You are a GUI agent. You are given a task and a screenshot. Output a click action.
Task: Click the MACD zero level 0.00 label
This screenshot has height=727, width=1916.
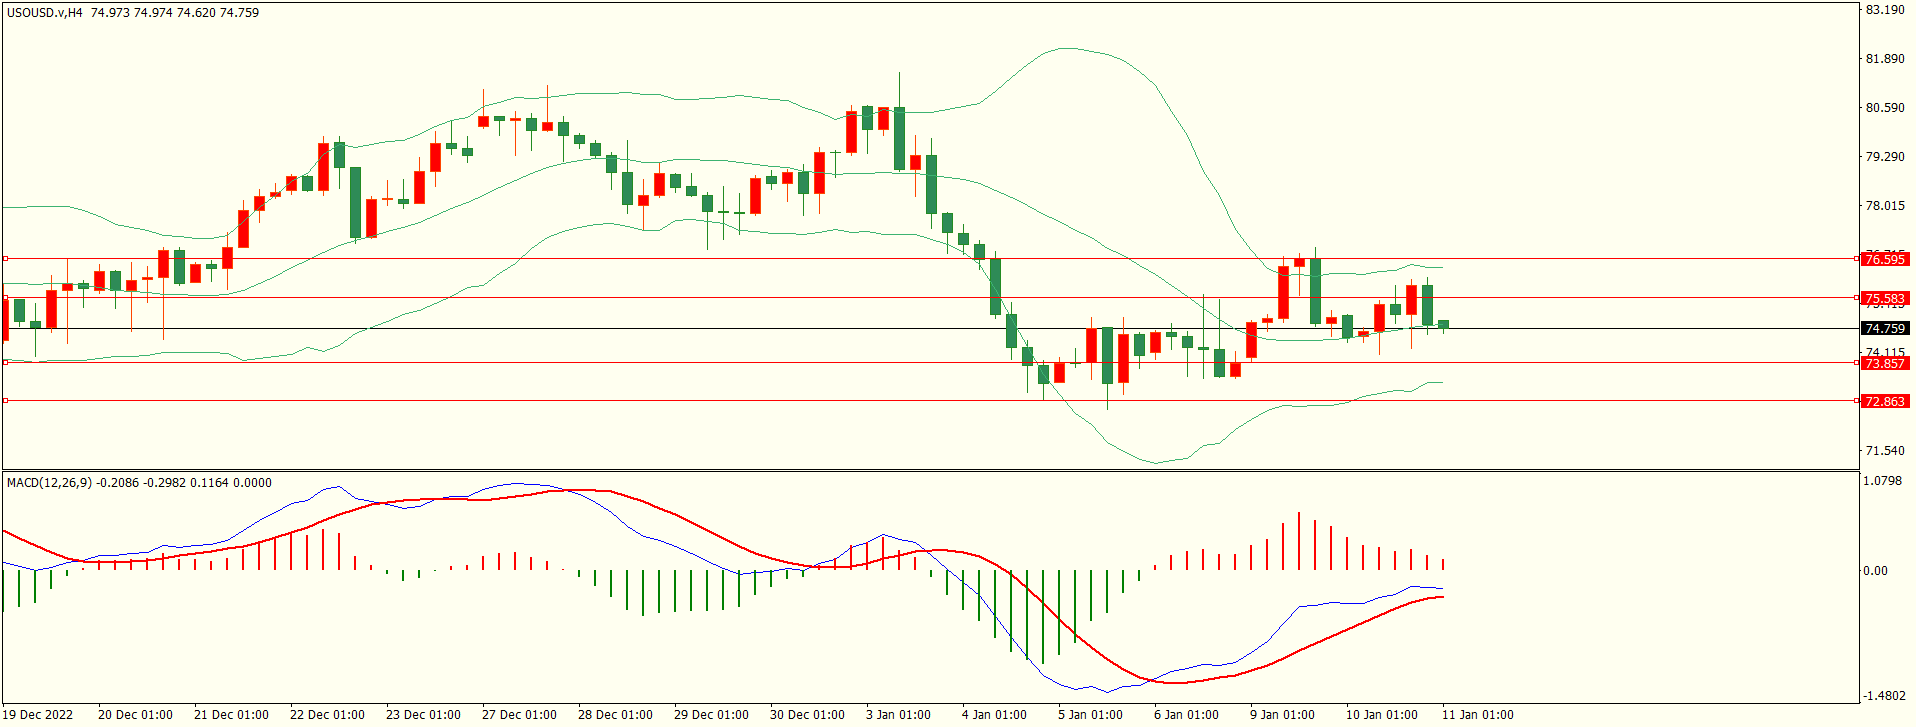[x=1875, y=571]
